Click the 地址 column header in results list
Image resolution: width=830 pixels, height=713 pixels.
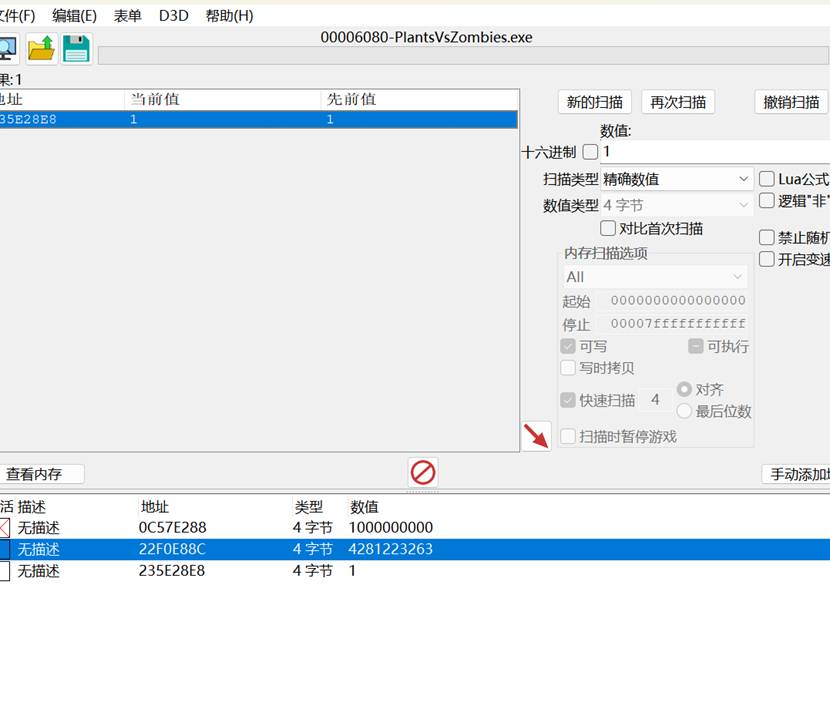click(x=62, y=99)
